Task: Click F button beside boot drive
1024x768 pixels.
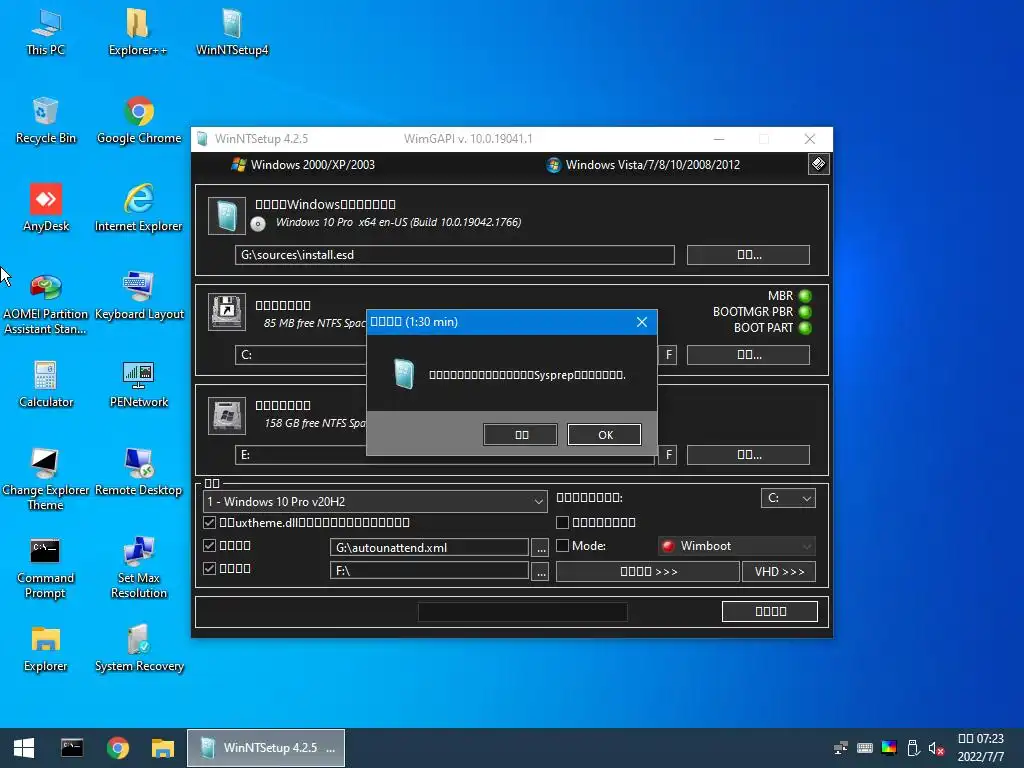Action: tap(668, 355)
